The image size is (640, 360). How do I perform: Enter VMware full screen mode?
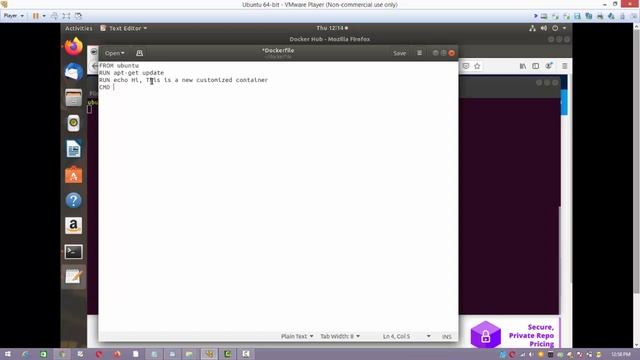[x=66, y=16]
